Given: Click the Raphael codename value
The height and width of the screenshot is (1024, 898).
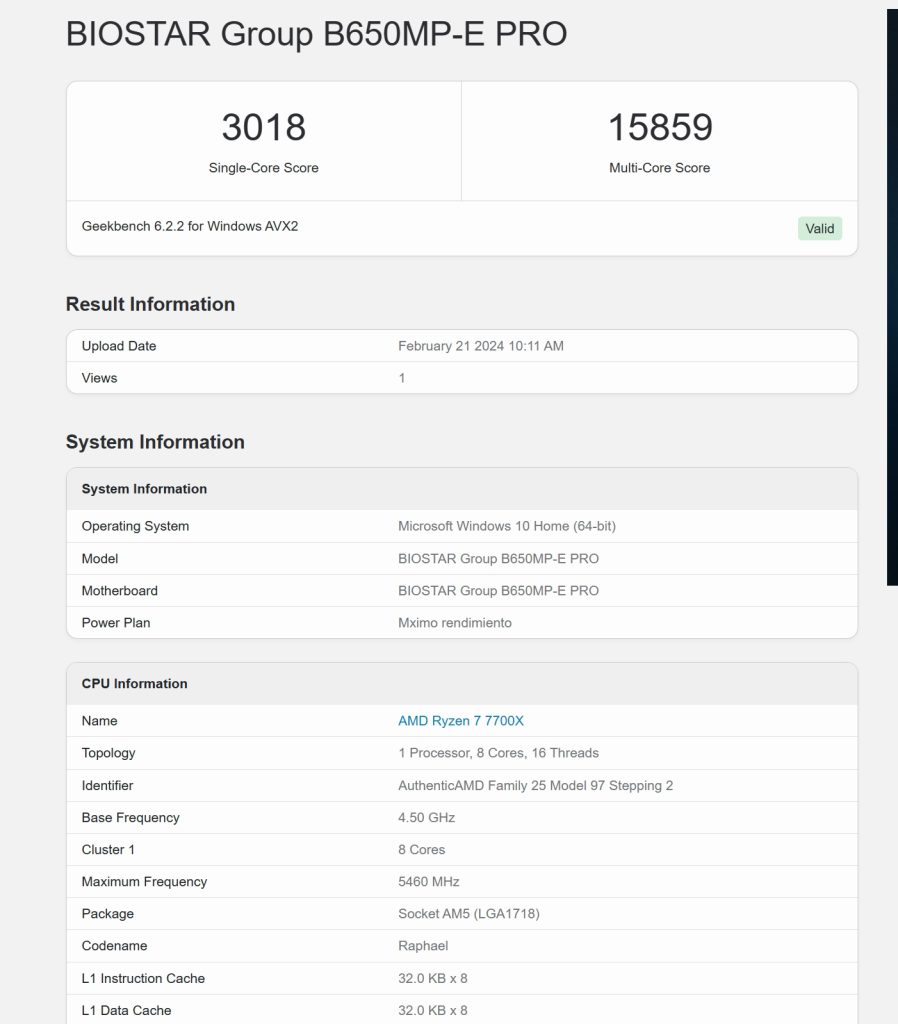Looking at the screenshot, I should 423,945.
